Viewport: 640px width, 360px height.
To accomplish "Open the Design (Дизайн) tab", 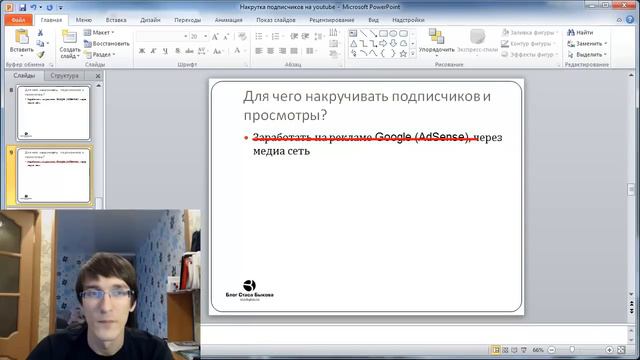I will [150, 20].
